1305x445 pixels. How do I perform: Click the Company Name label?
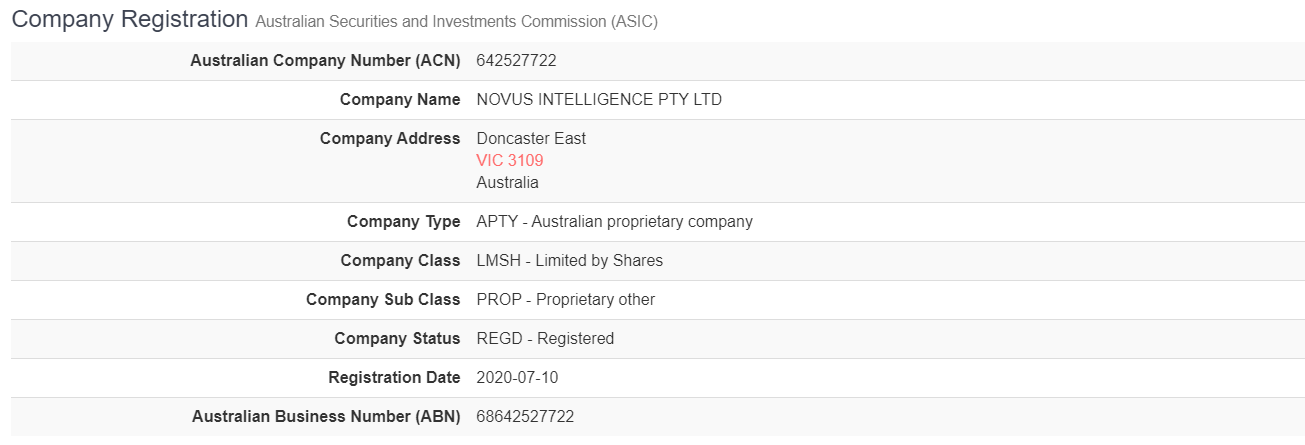tap(400, 99)
